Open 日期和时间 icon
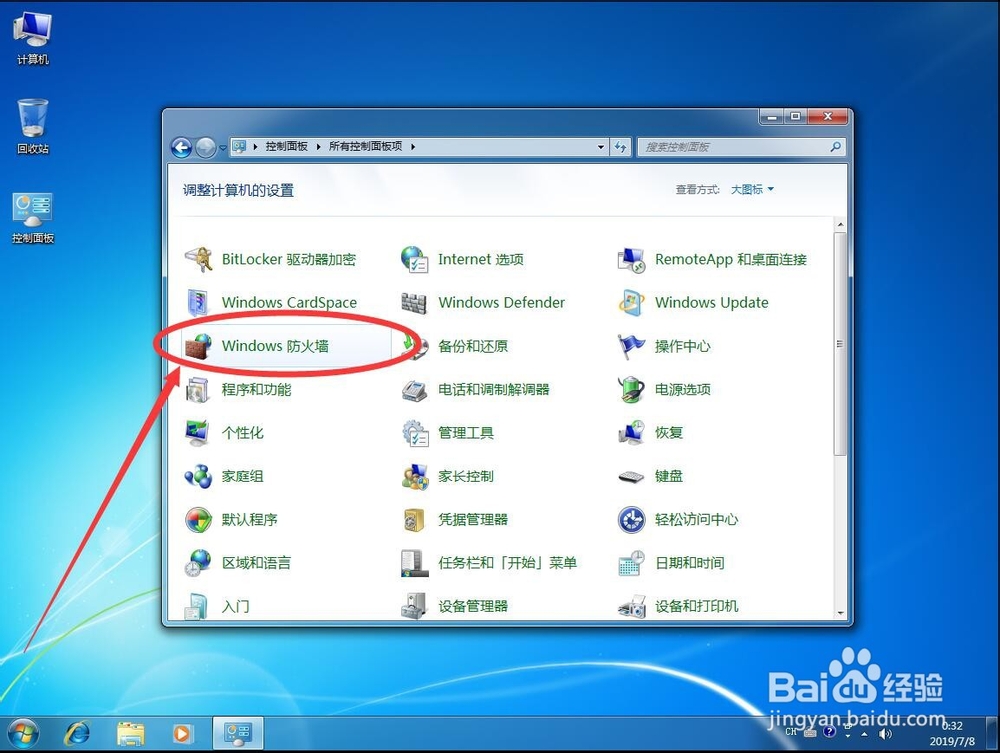Image resolution: width=1000 pixels, height=753 pixels. (x=632, y=563)
